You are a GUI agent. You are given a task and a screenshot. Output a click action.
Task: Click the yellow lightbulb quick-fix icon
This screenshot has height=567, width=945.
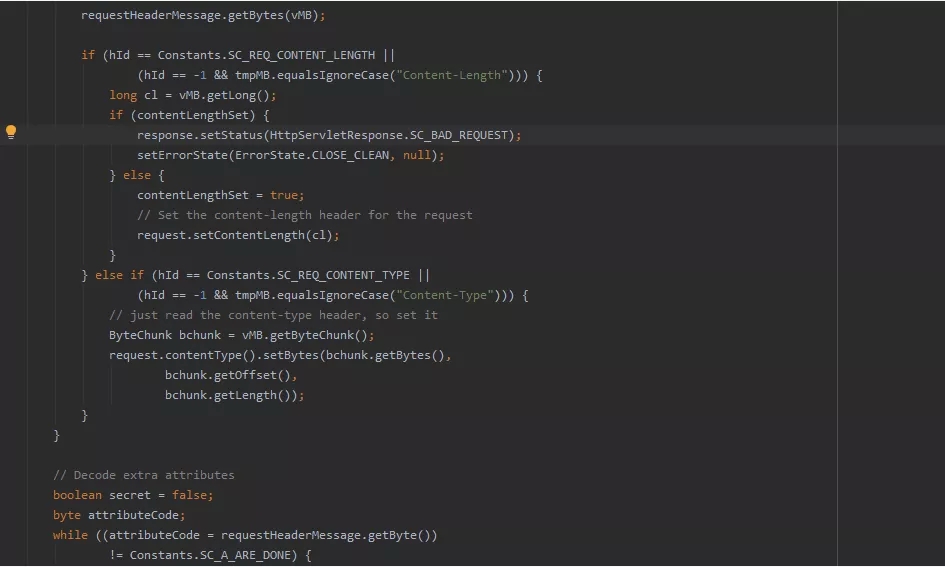click(11, 132)
